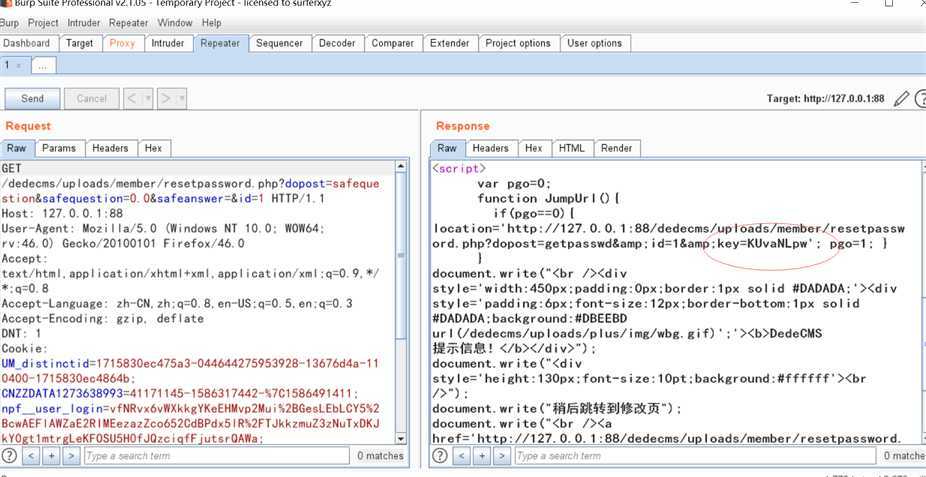The width and height of the screenshot is (926, 477).
Task: Click the response search term field
Action: (694, 456)
